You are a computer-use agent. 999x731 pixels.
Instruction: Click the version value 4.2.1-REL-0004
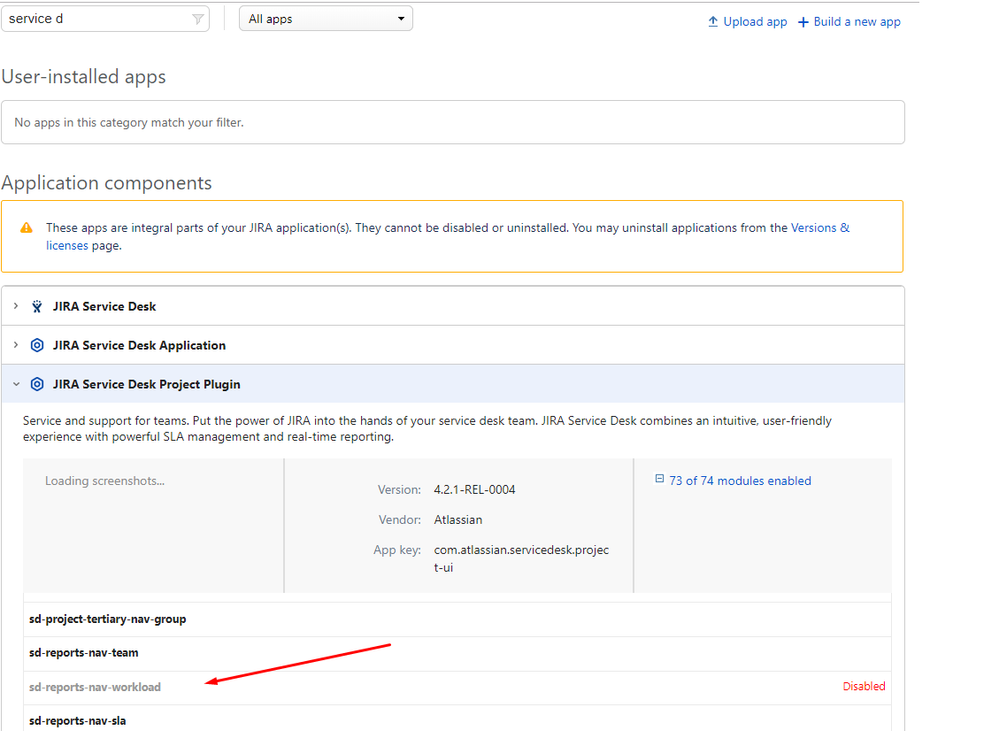[475, 489]
